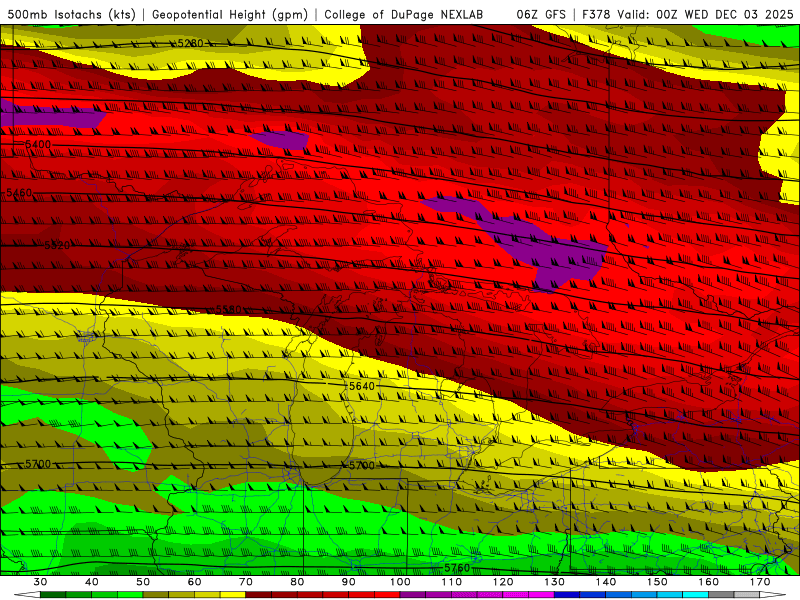
Task: Click the purple legend swatch between 100 and 110
Action: pos(413,595)
